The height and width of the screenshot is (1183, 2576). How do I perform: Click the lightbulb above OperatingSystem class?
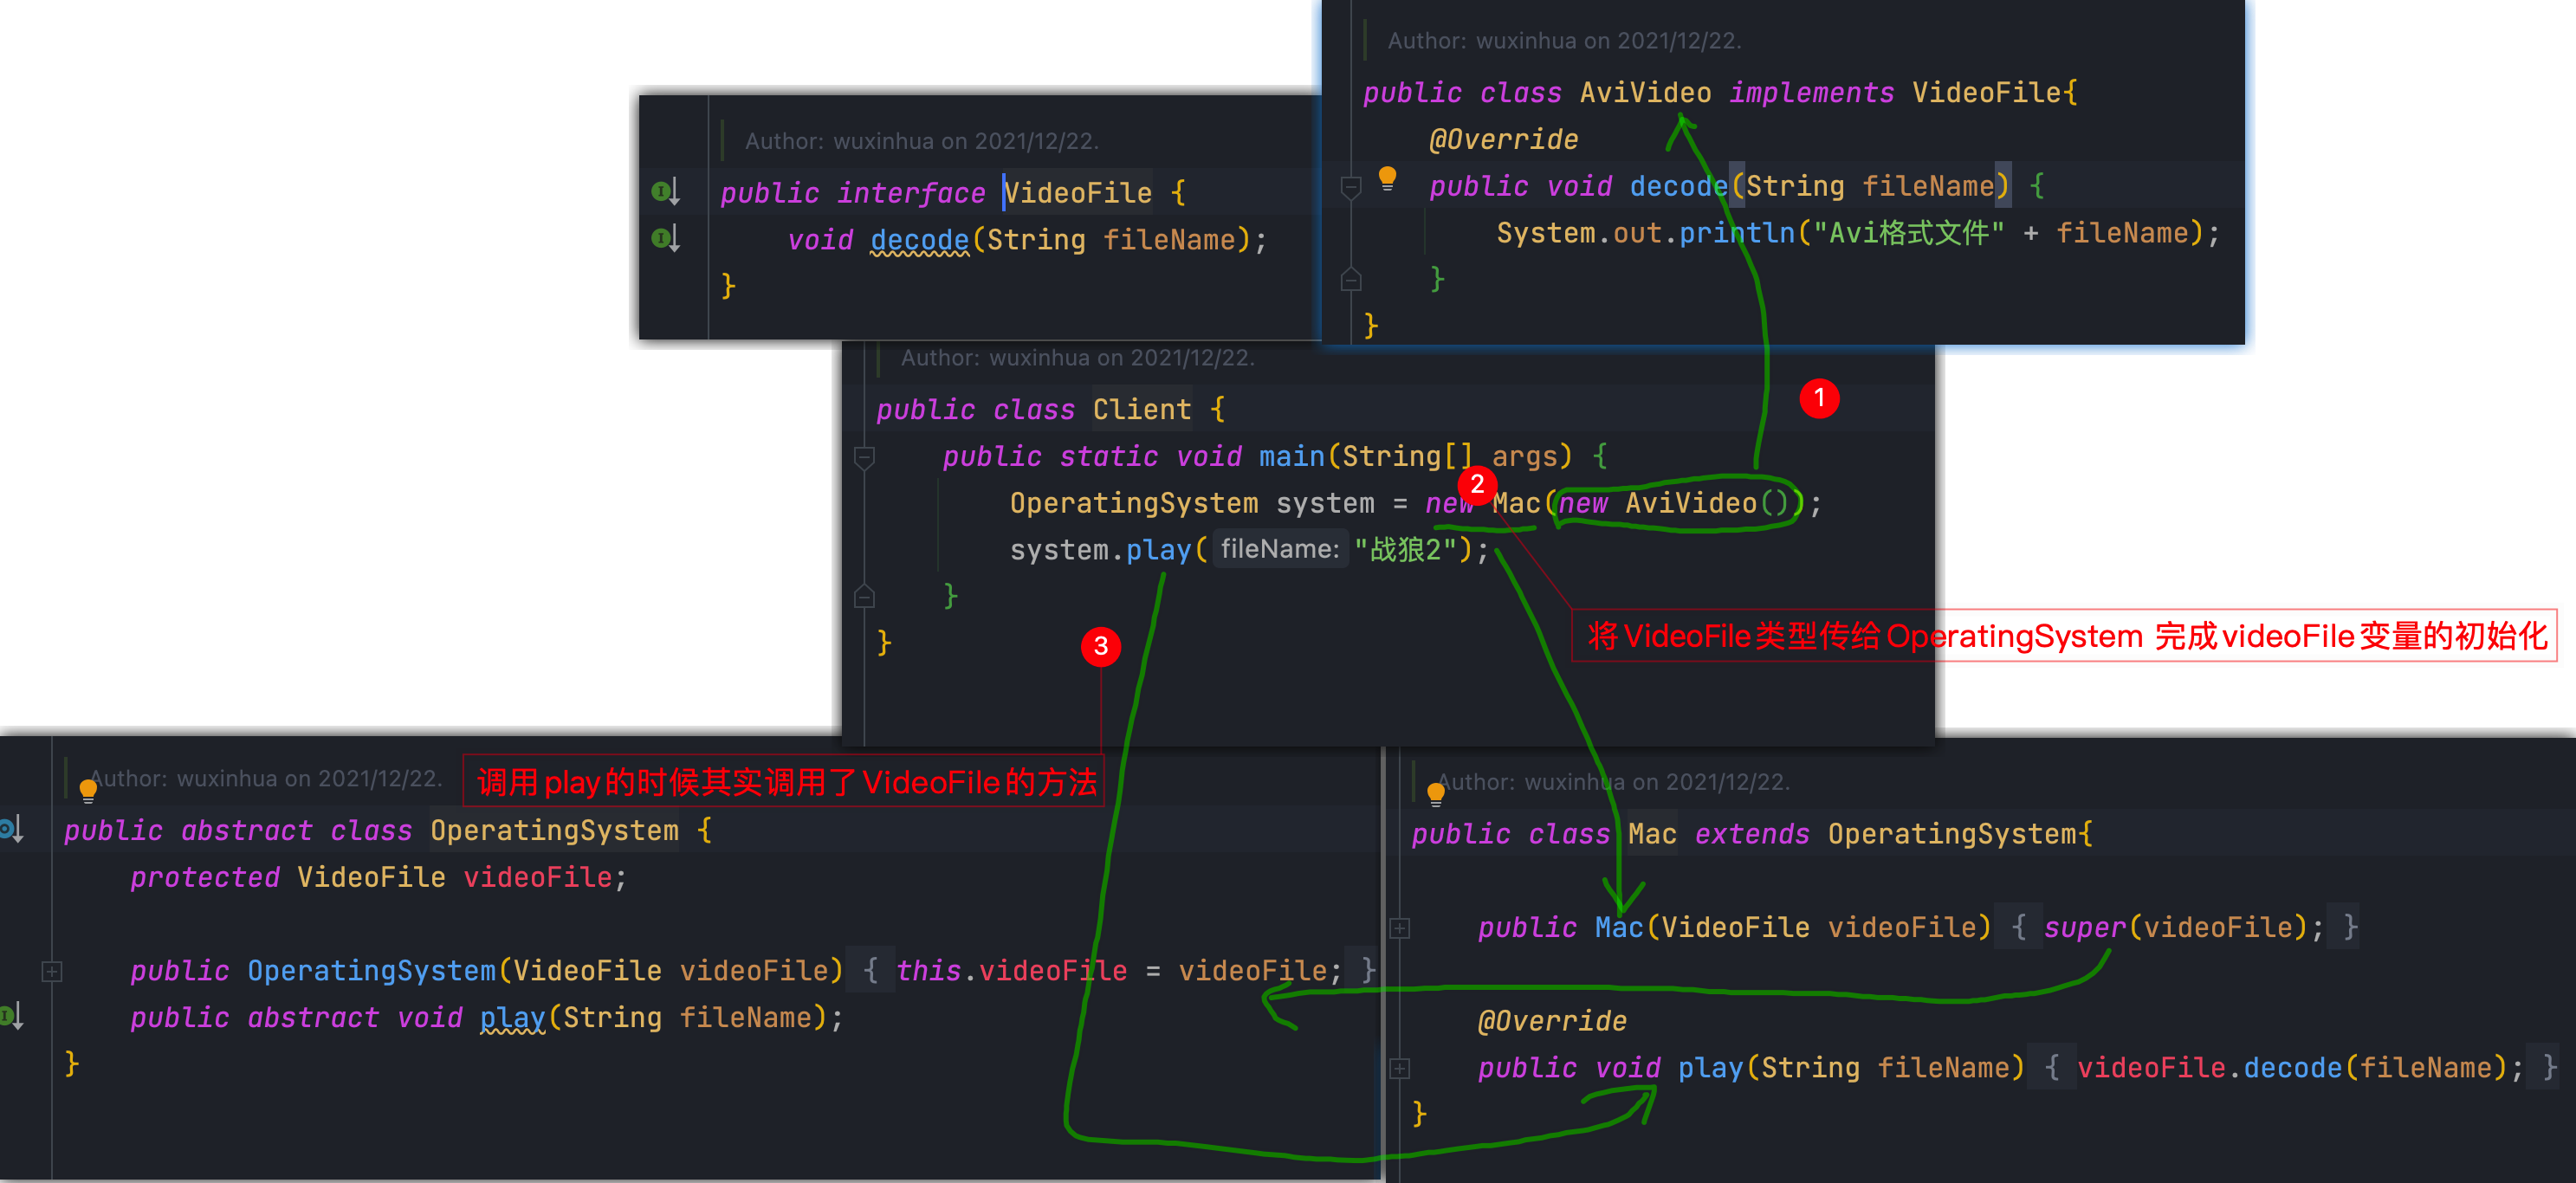click(88, 791)
